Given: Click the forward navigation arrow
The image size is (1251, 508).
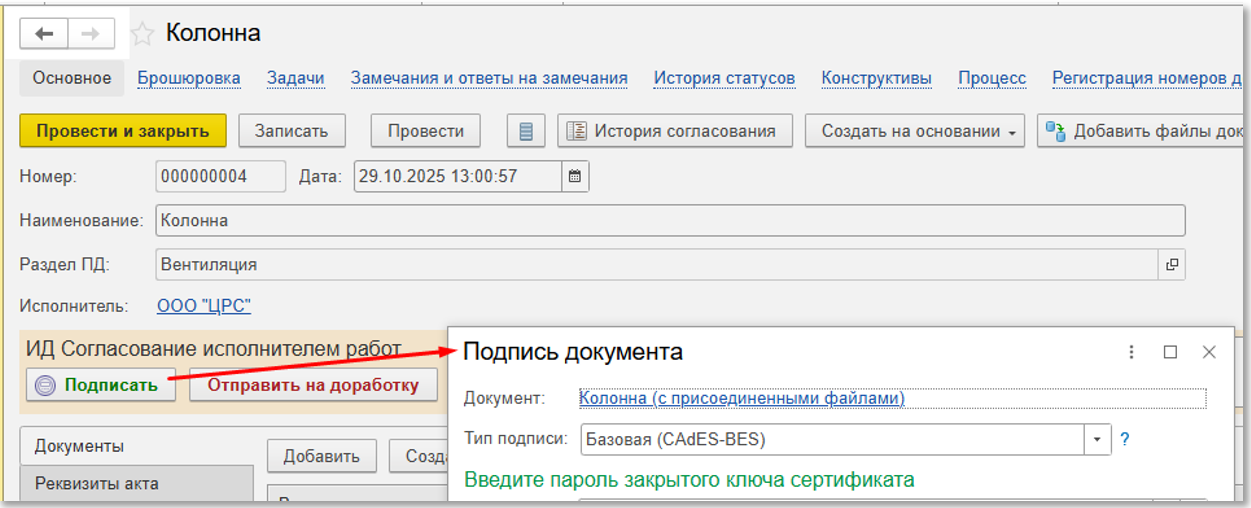Looking at the screenshot, I should pos(91,34).
